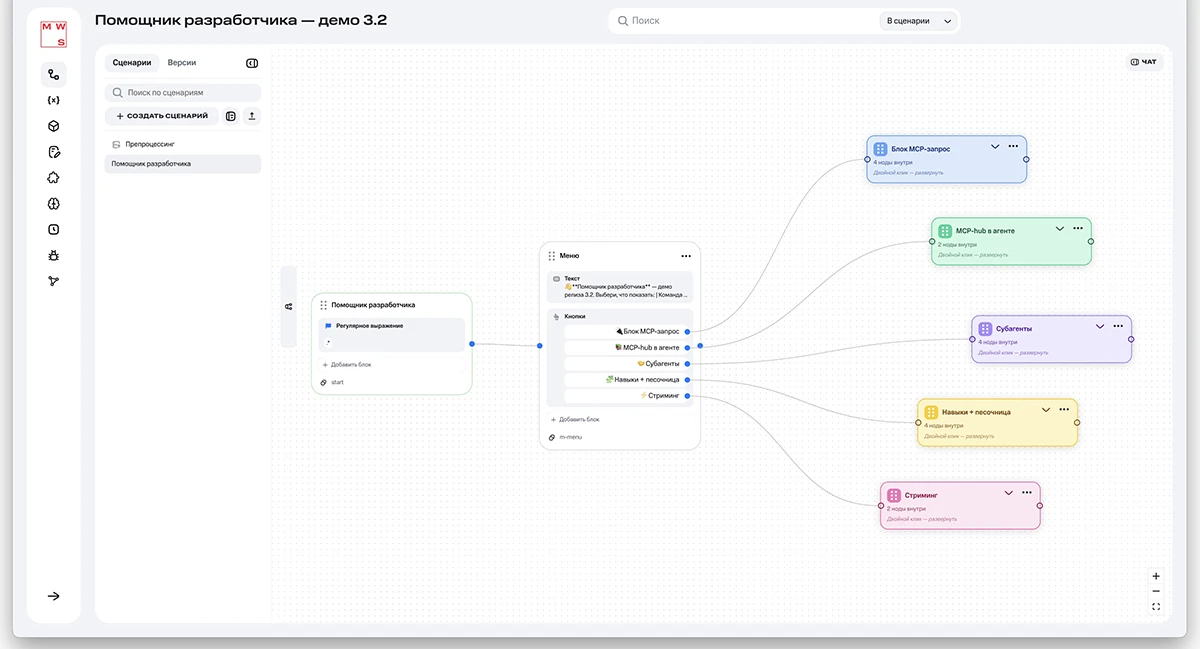Screen dimensions: 1200x649
Task: Select the Блок МСР-запрос menu button
Action: [x=628, y=331]
